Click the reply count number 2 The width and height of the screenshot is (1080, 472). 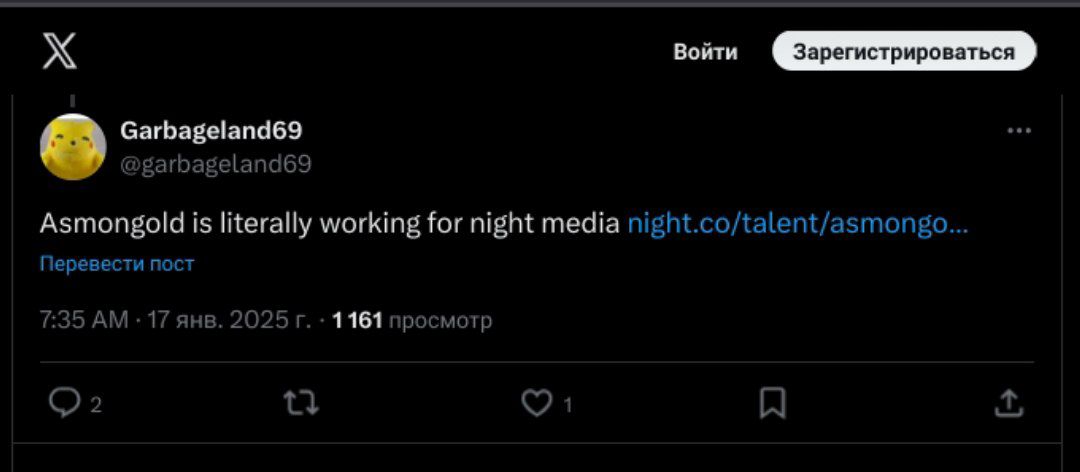(x=96, y=405)
